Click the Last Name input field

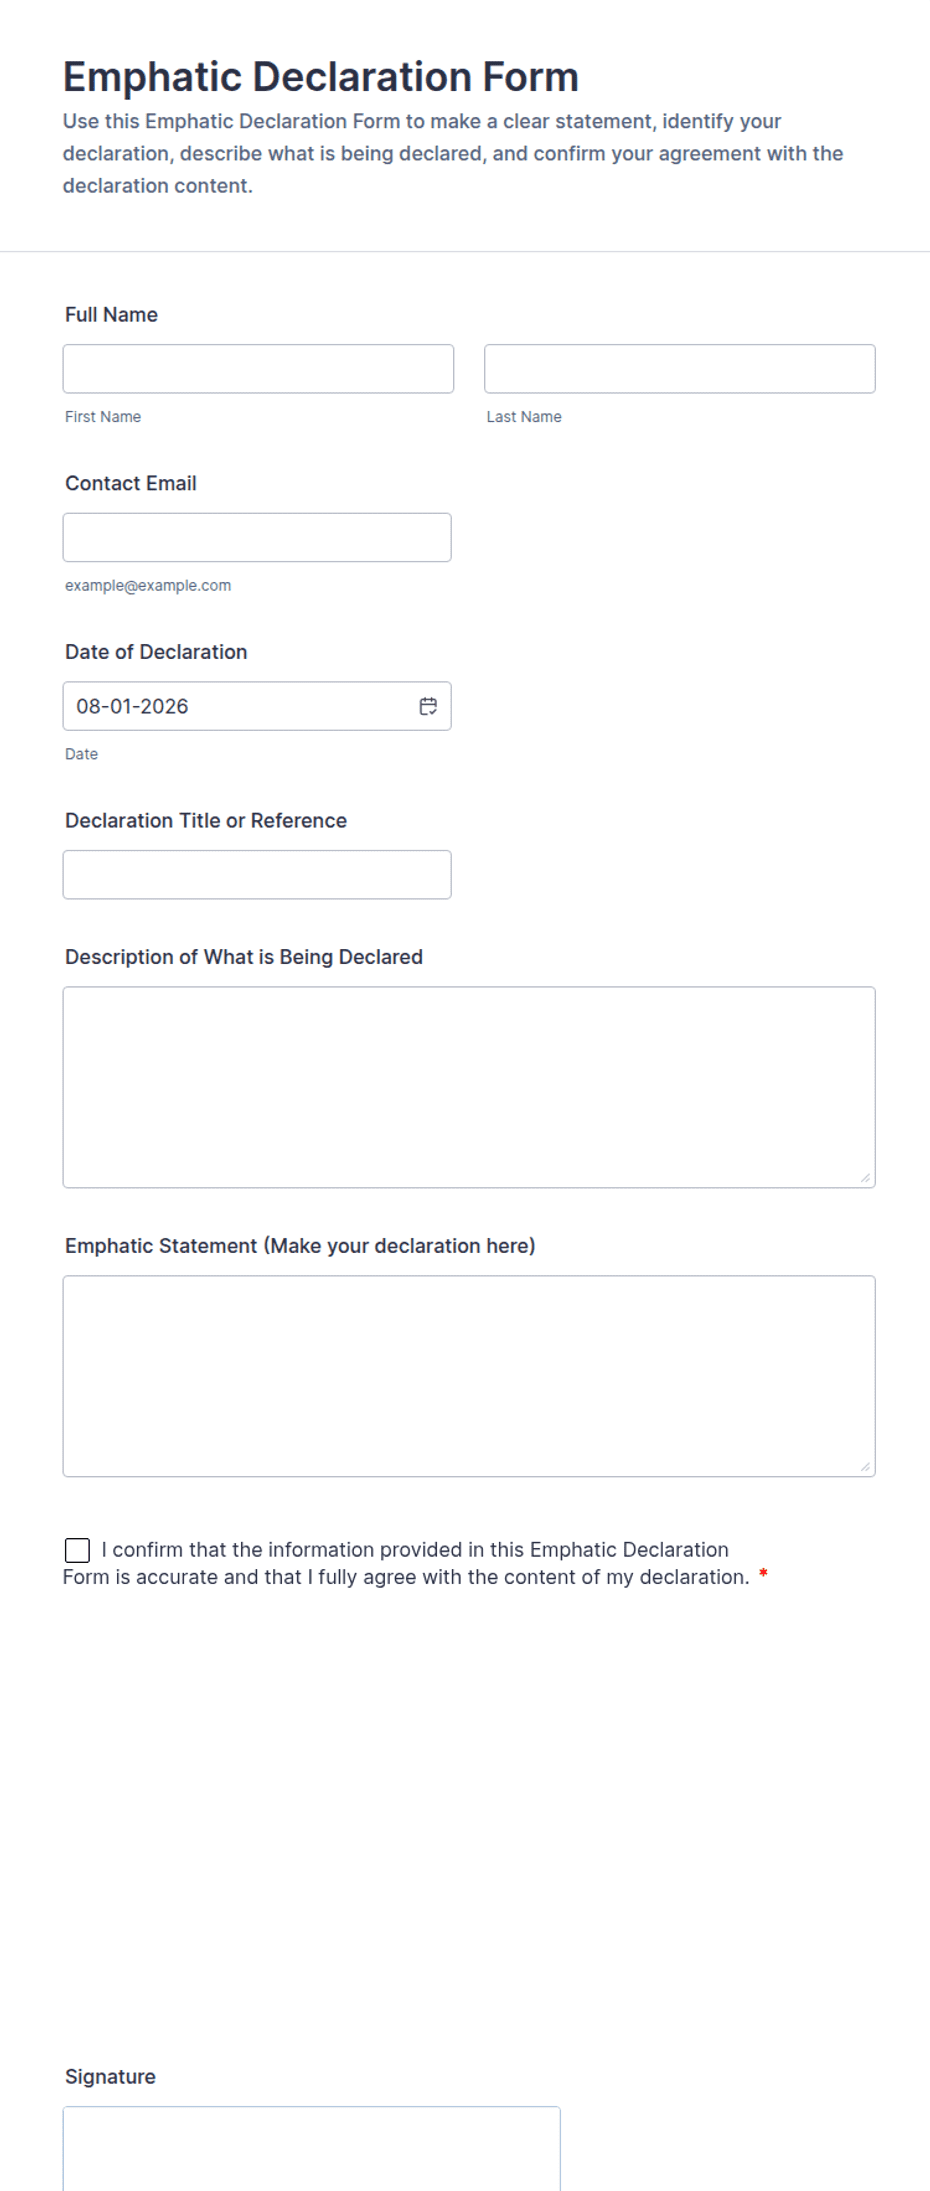[x=680, y=369]
